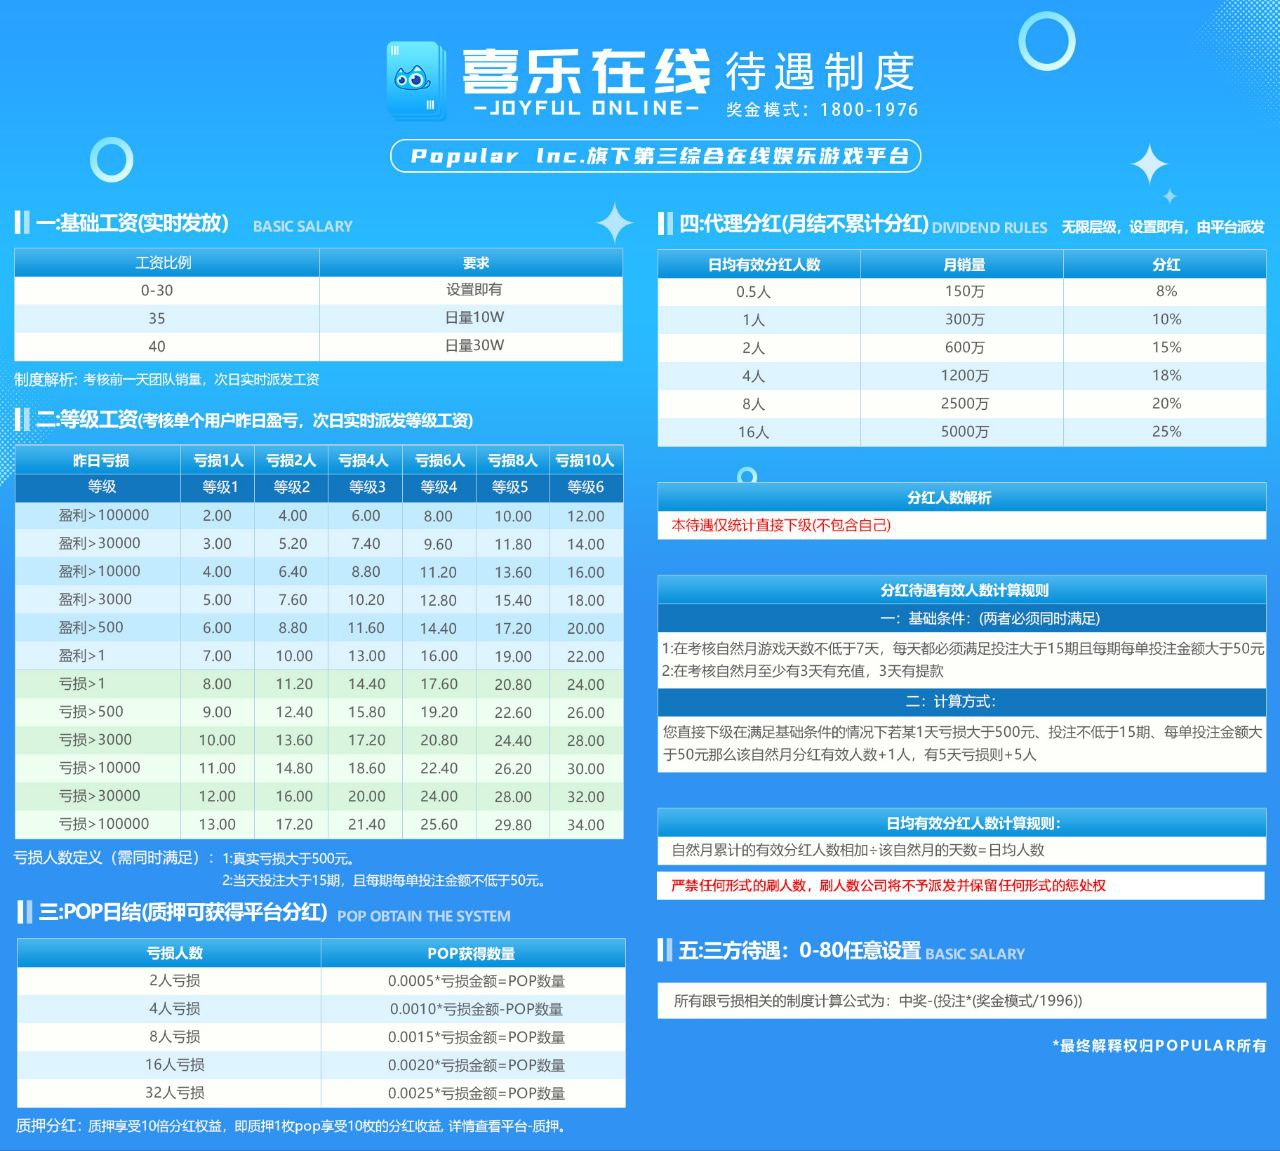Select the 40 工资比例 row

click(x=165, y=346)
